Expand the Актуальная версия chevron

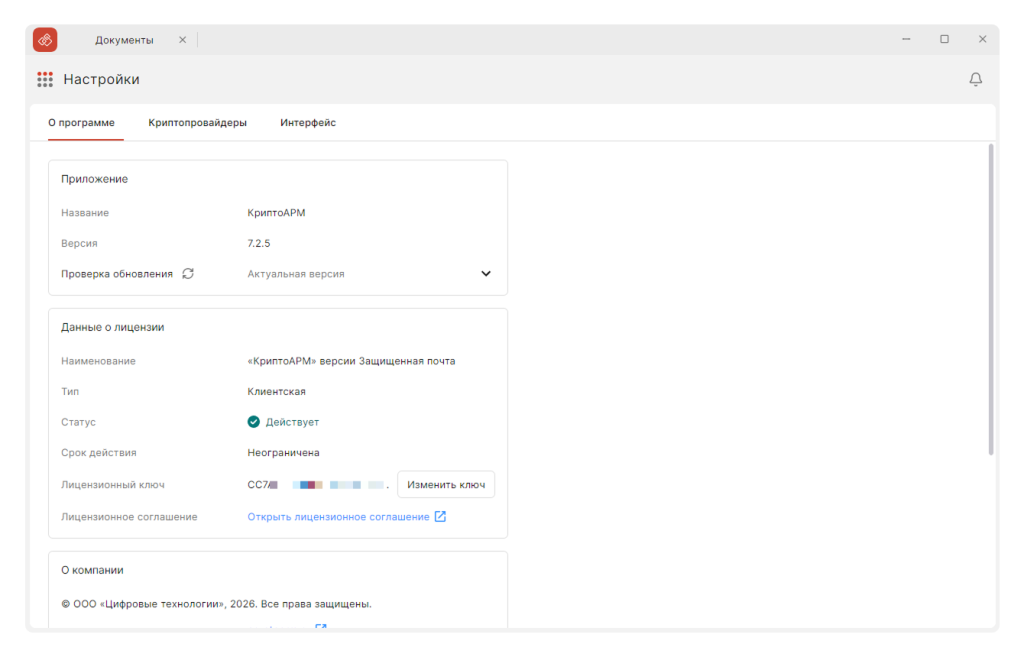tap(486, 274)
